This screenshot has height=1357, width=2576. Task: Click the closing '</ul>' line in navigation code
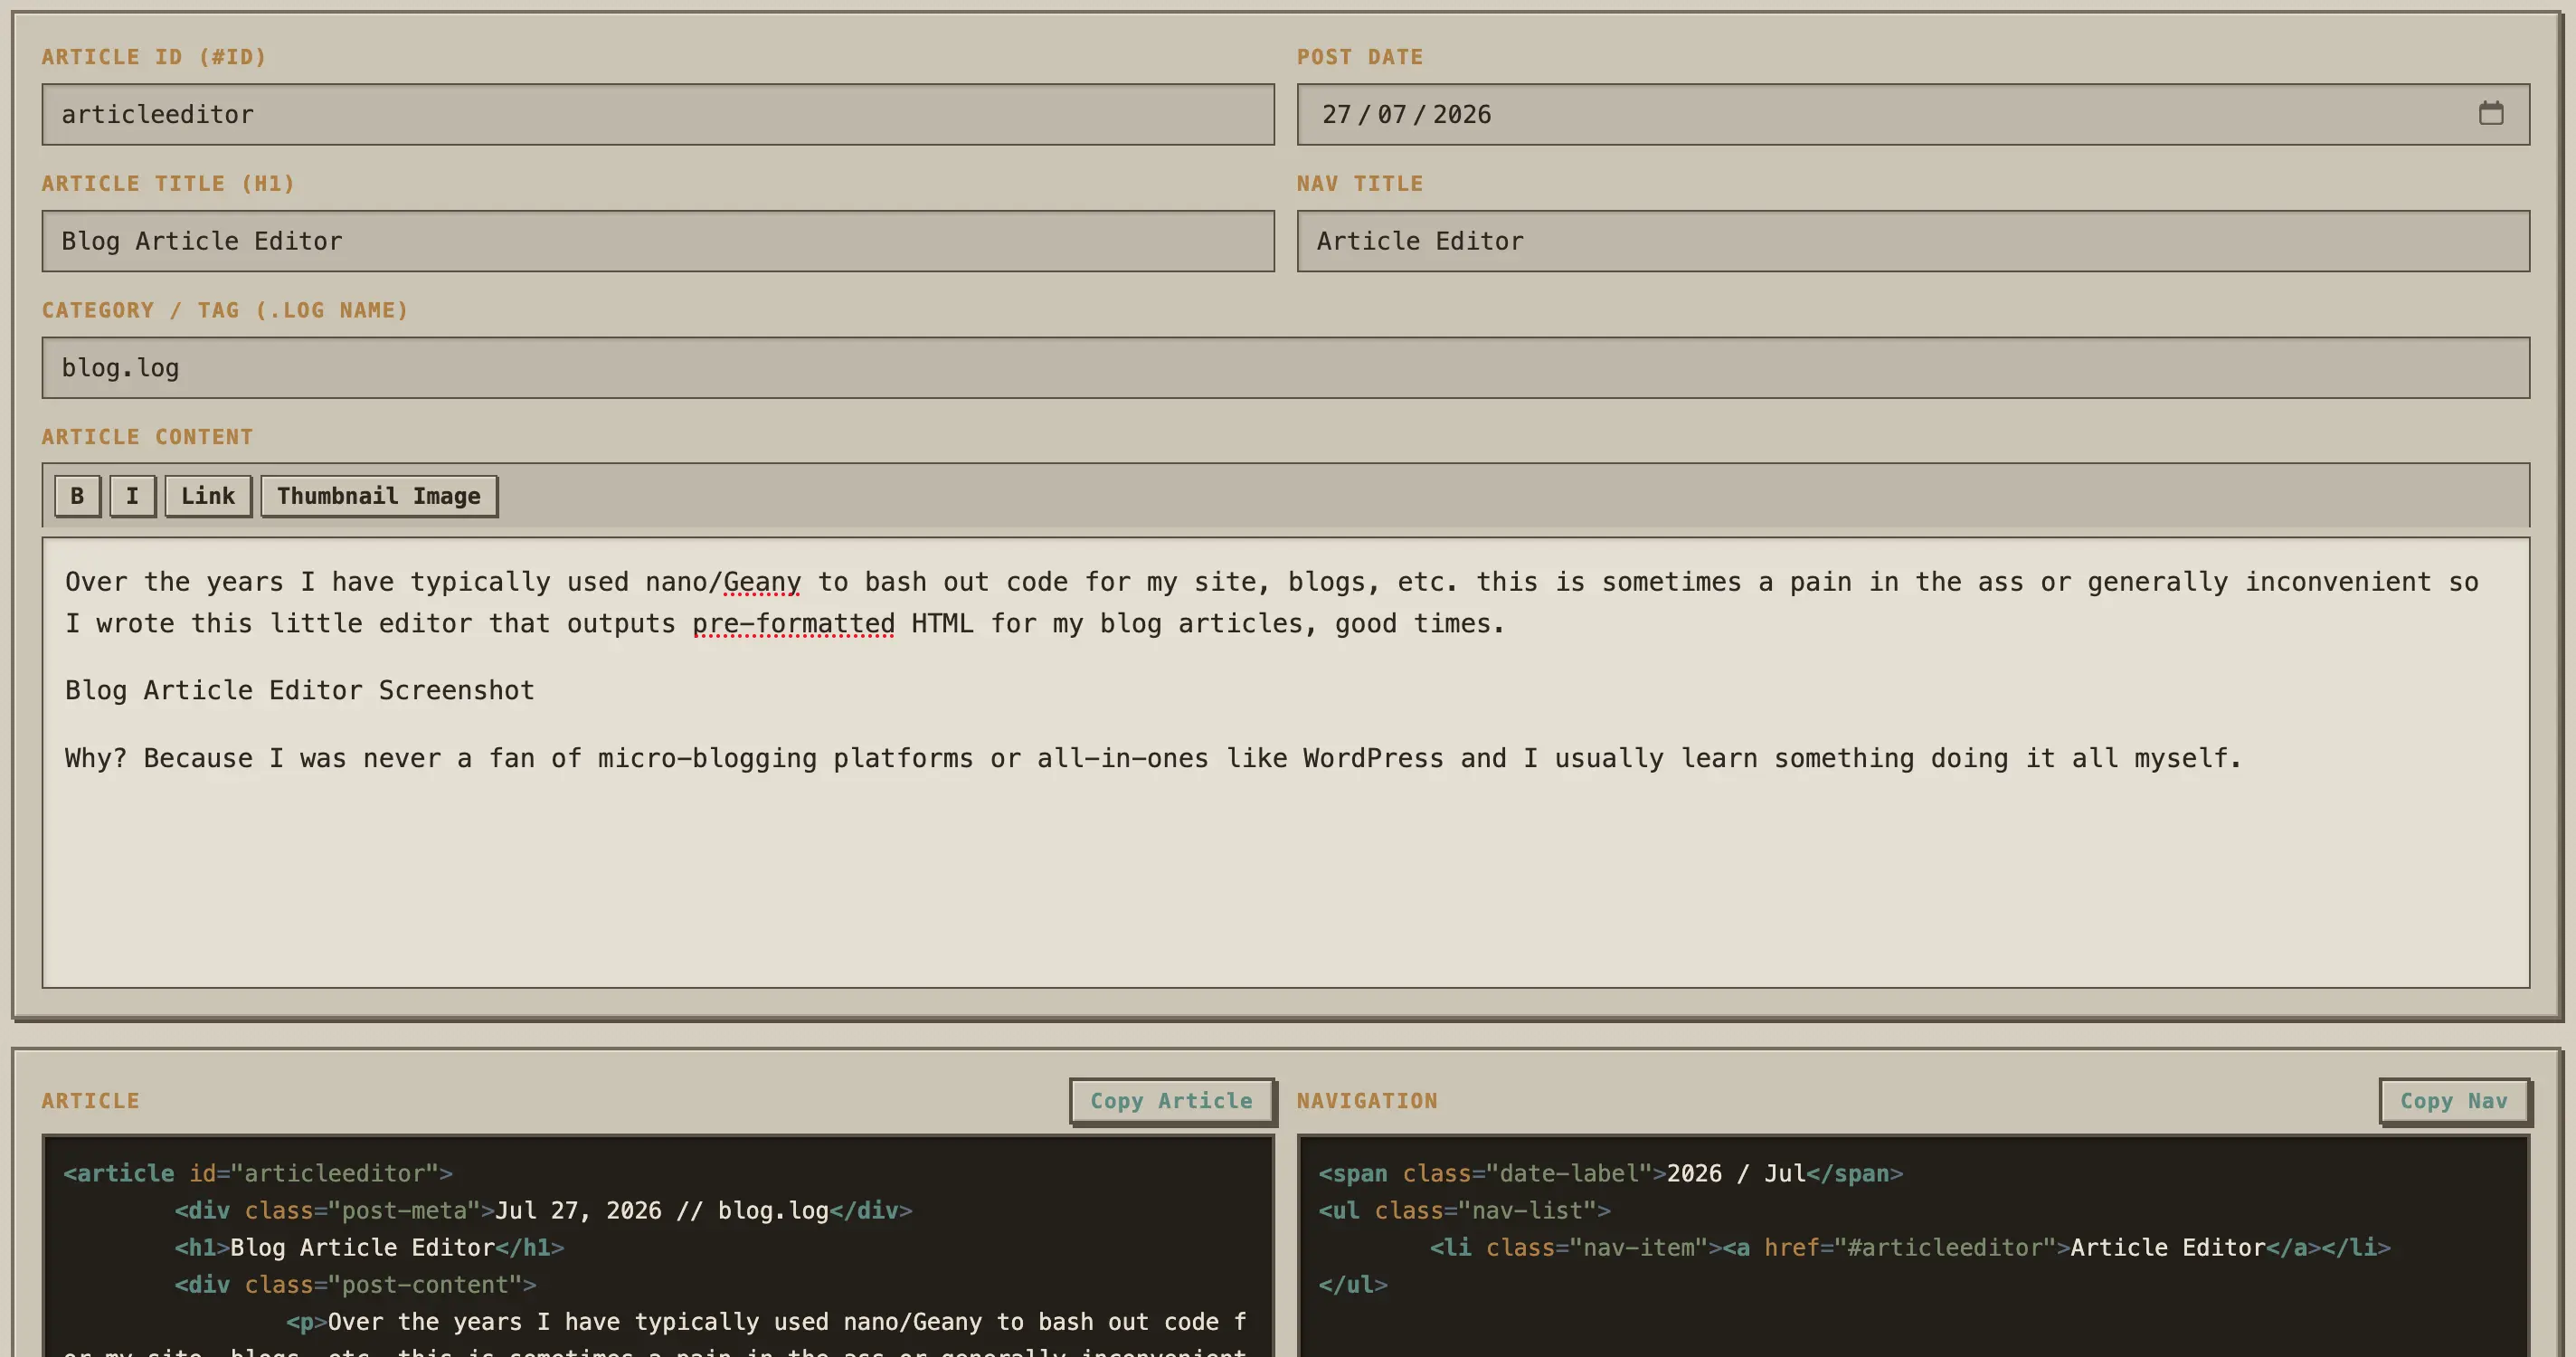pyautogui.click(x=1353, y=1284)
